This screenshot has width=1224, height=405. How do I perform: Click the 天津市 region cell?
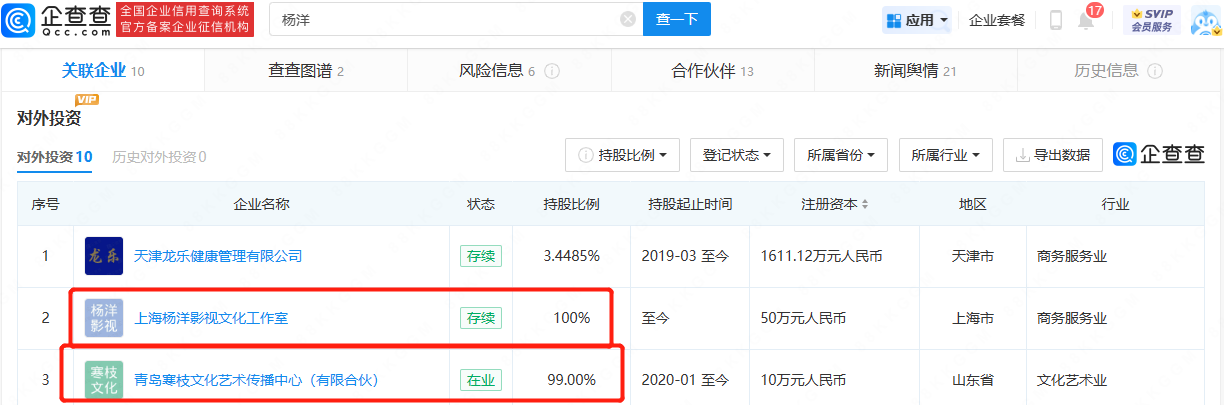(x=973, y=256)
